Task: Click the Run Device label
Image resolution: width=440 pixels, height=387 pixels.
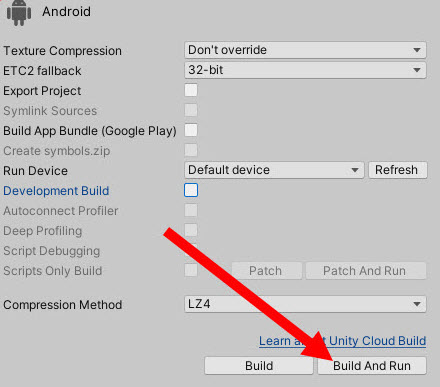Action: [35, 171]
